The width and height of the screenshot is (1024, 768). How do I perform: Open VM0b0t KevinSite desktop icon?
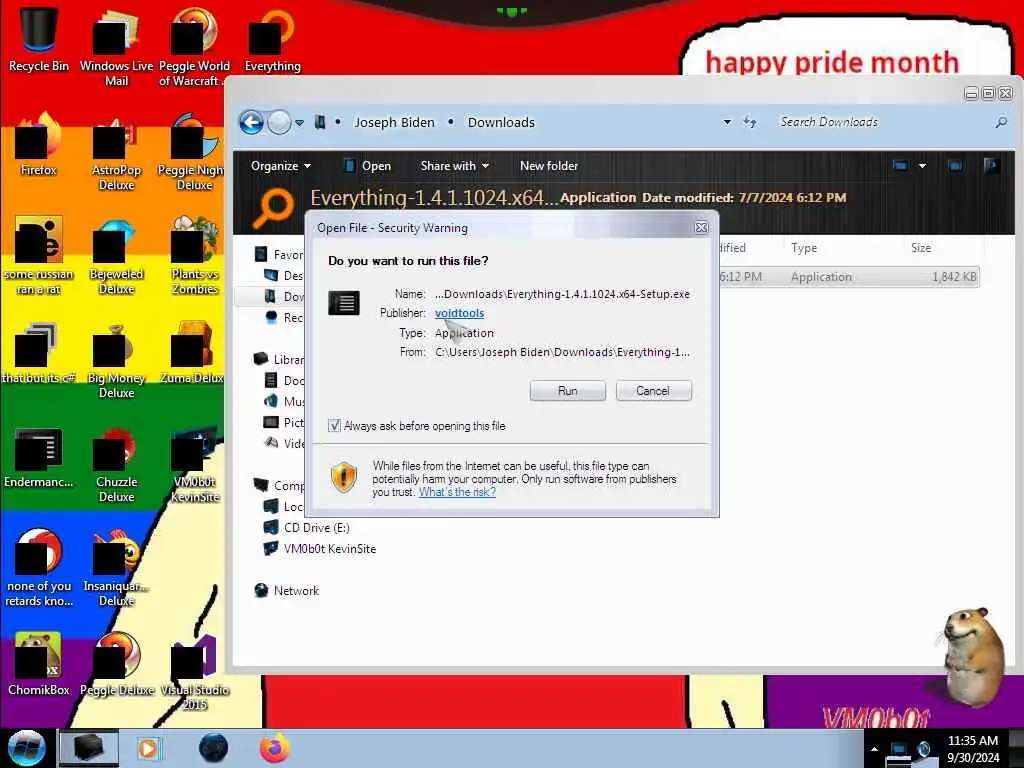194,464
